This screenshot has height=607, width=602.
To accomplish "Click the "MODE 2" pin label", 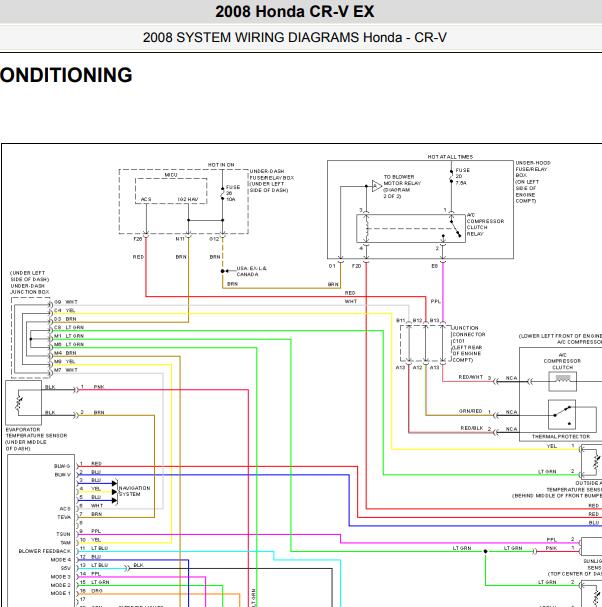I will [61, 585].
